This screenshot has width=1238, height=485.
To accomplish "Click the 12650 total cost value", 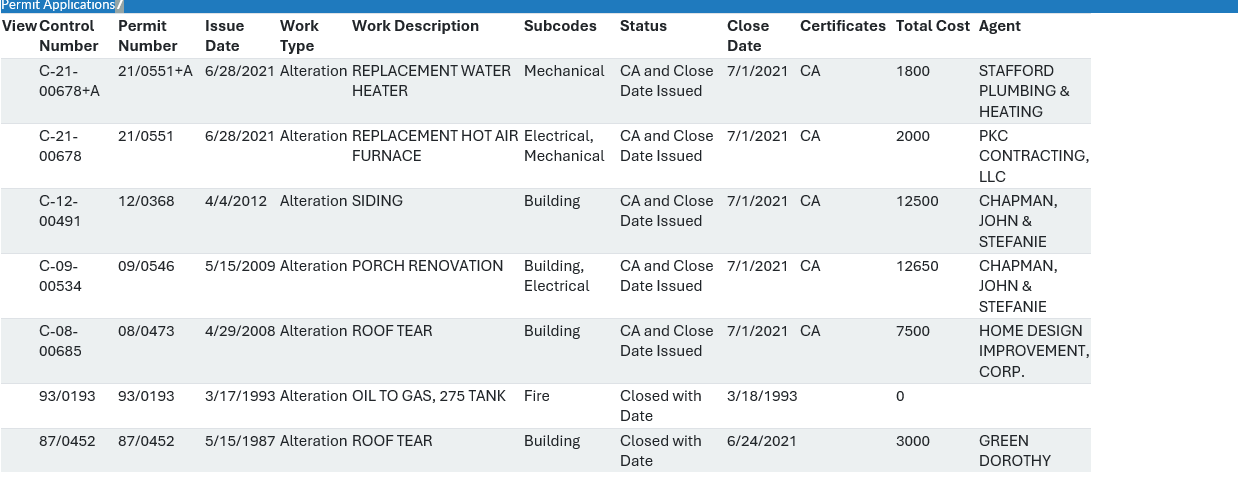I will [917, 266].
